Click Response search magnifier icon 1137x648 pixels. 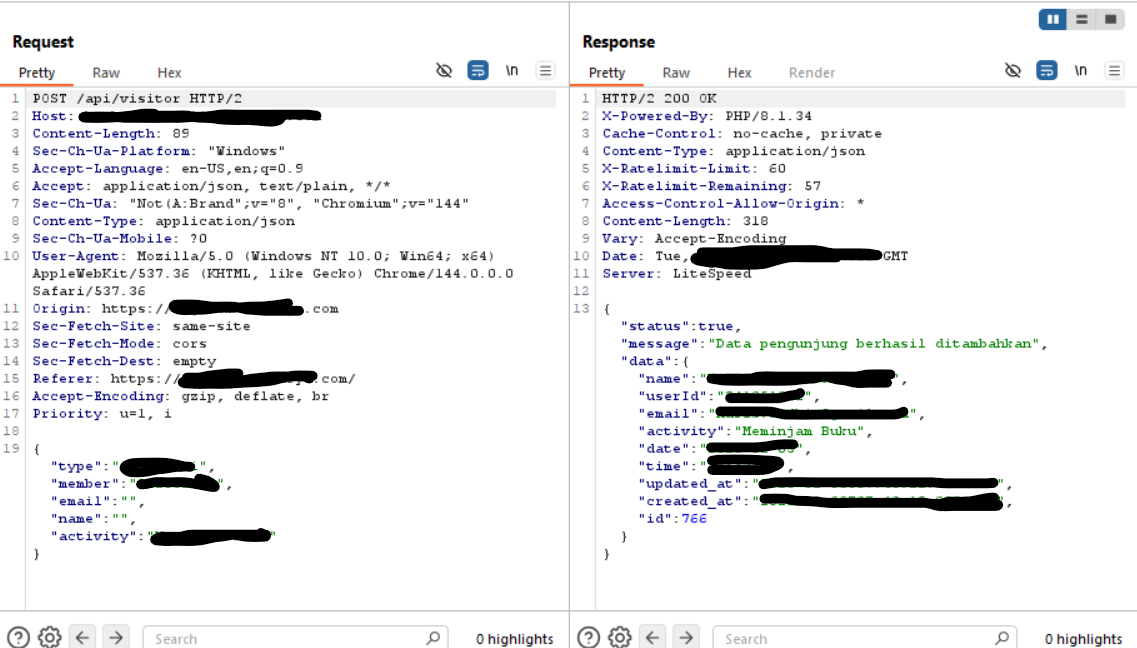click(x=1002, y=638)
